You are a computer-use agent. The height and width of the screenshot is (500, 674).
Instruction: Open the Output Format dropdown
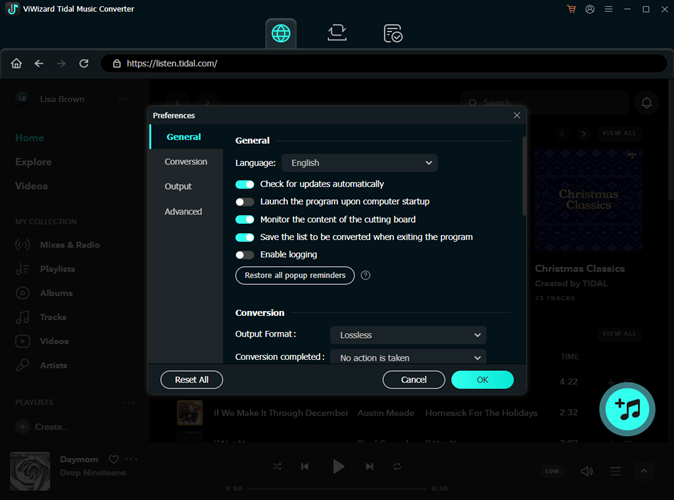pyautogui.click(x=408, y=335)
